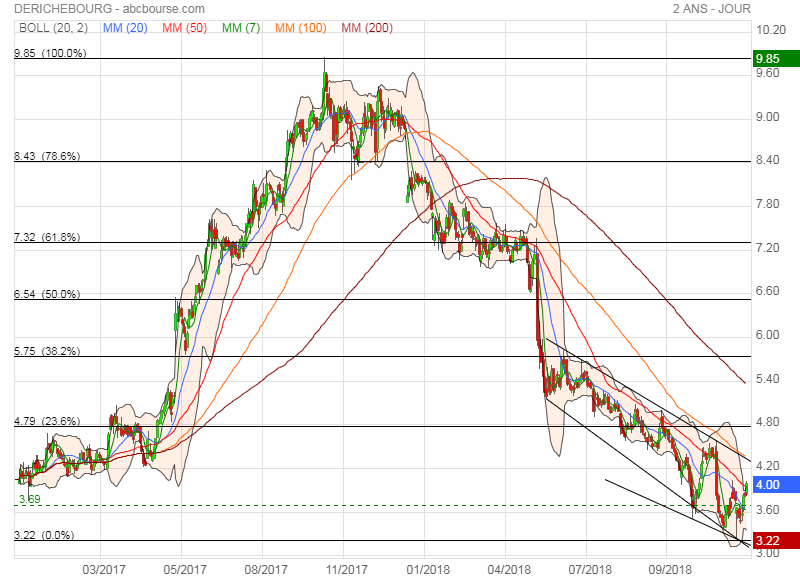The width and height of the screenshot is (800, 580).
Task: Click the green 9.85 price tag
Action: 776,59
